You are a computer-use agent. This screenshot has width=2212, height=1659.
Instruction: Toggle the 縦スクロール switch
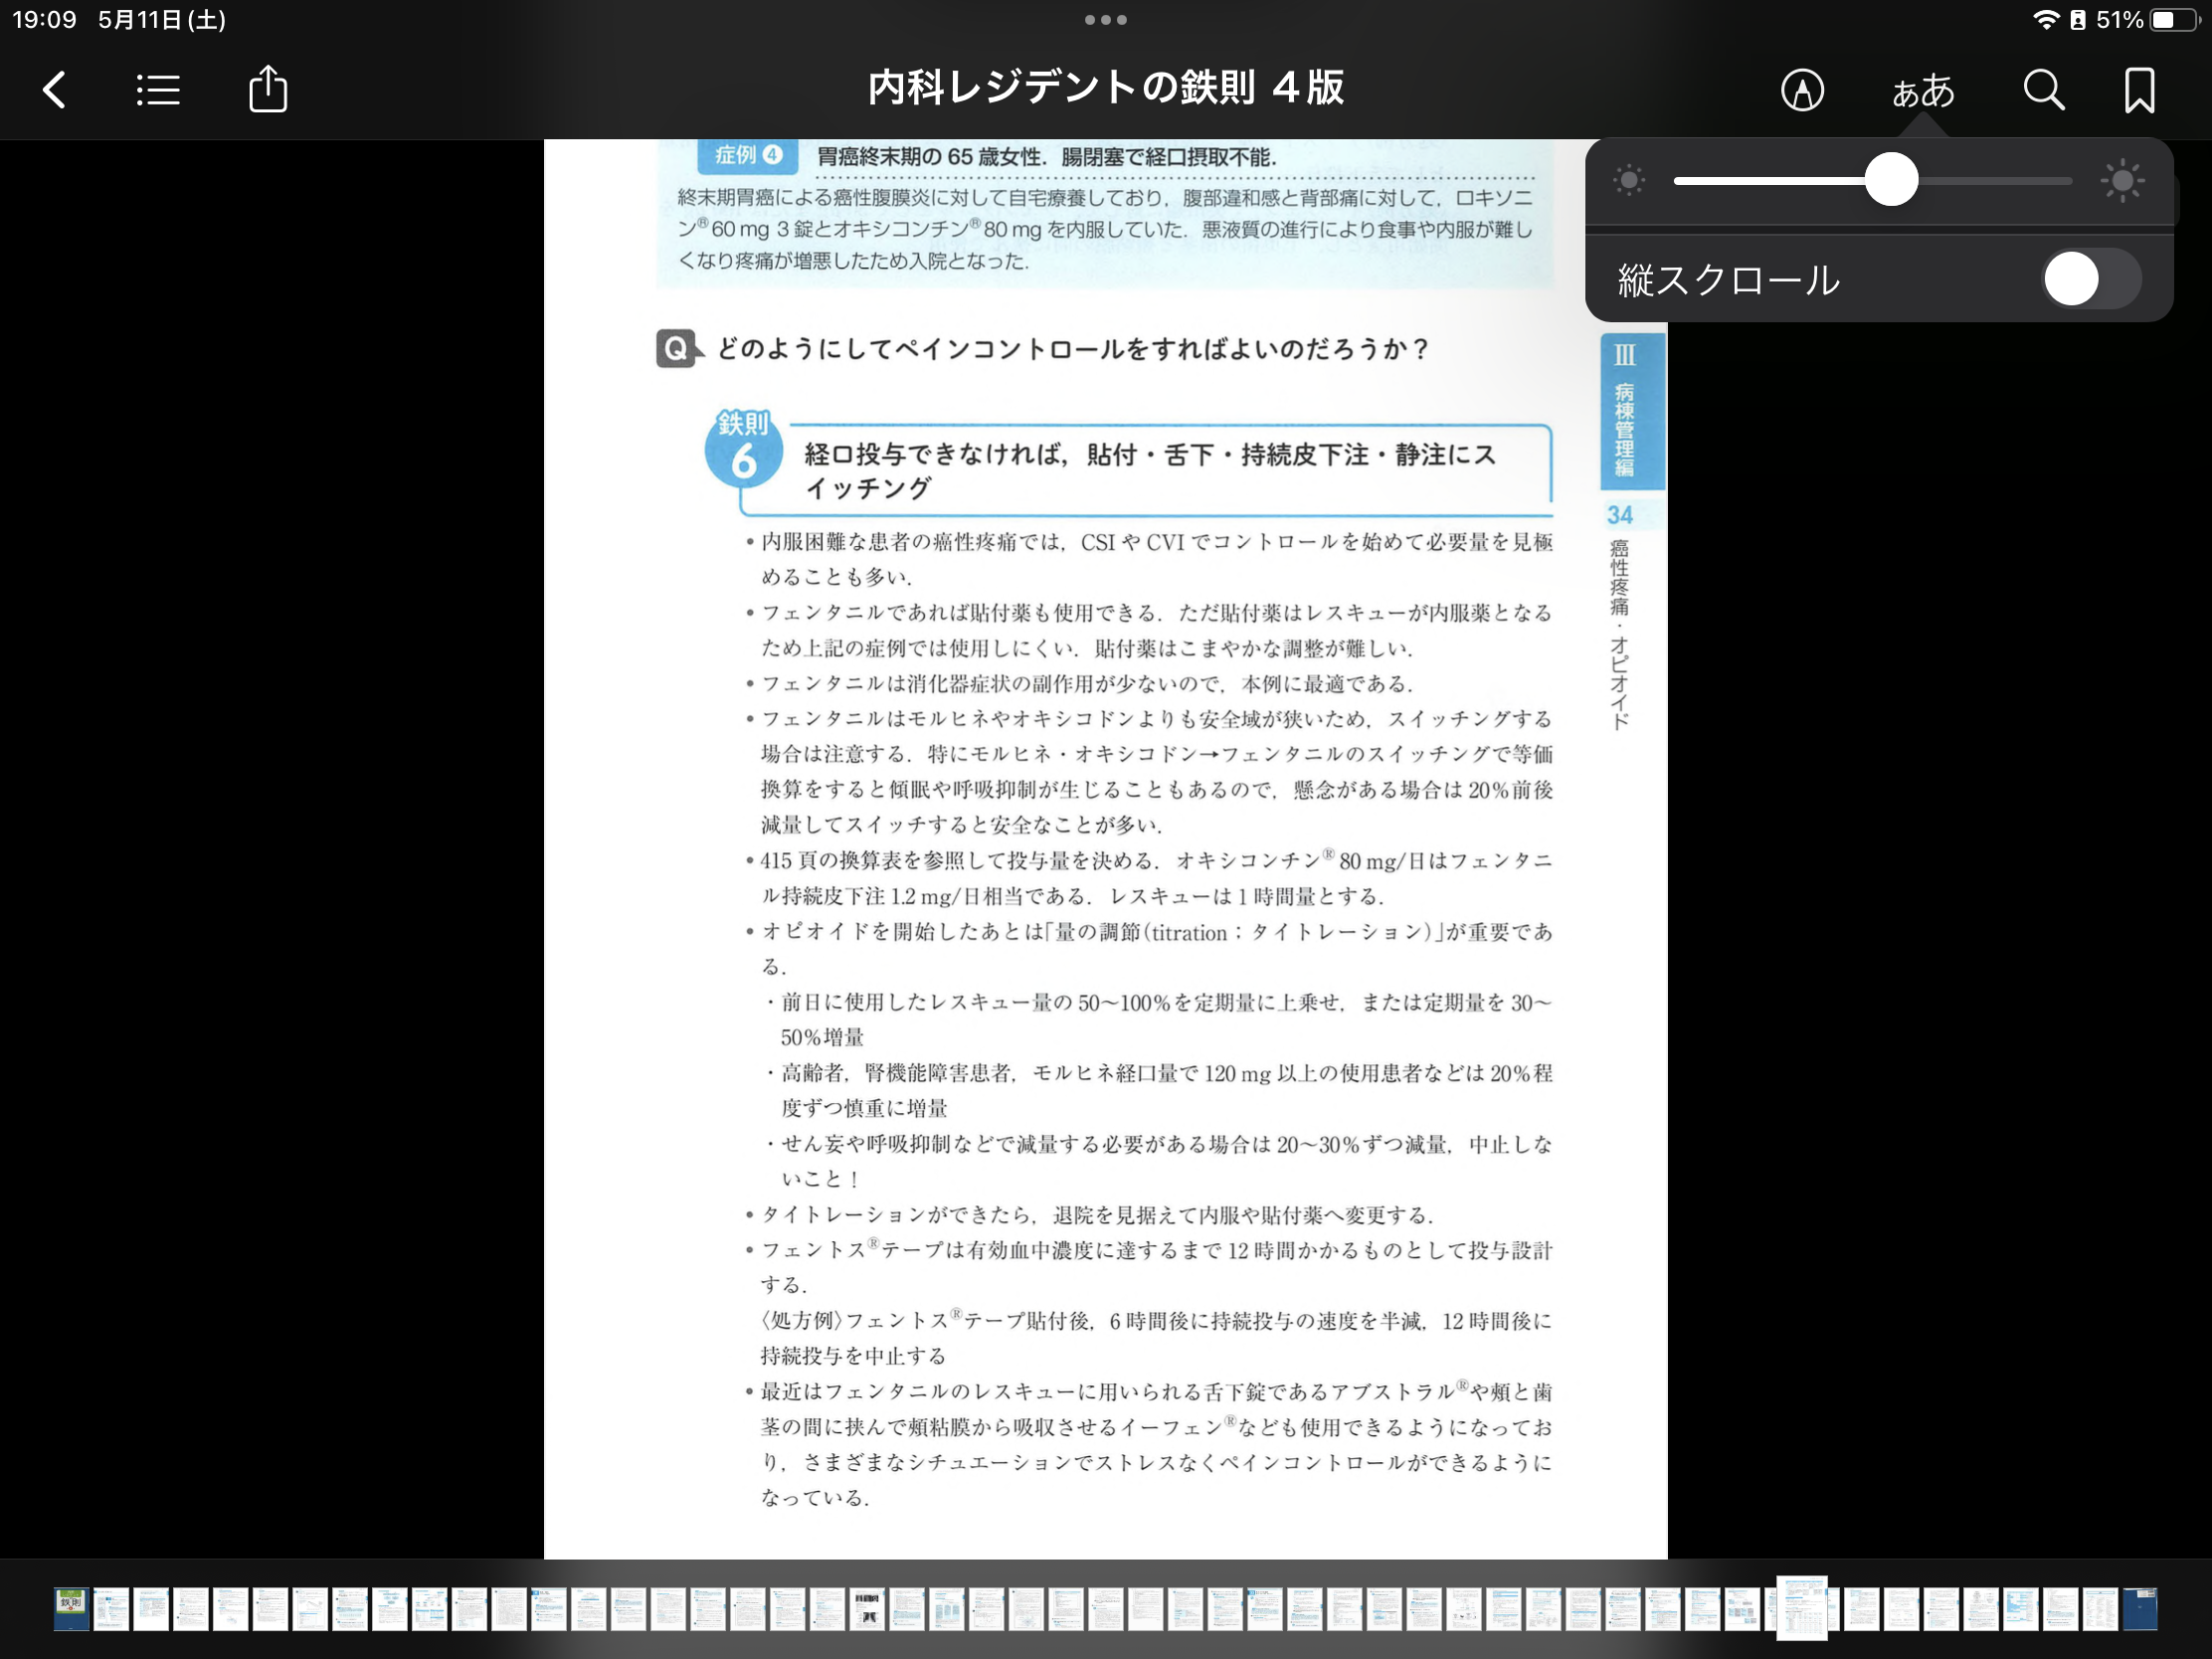click(x=2090, y=279)
